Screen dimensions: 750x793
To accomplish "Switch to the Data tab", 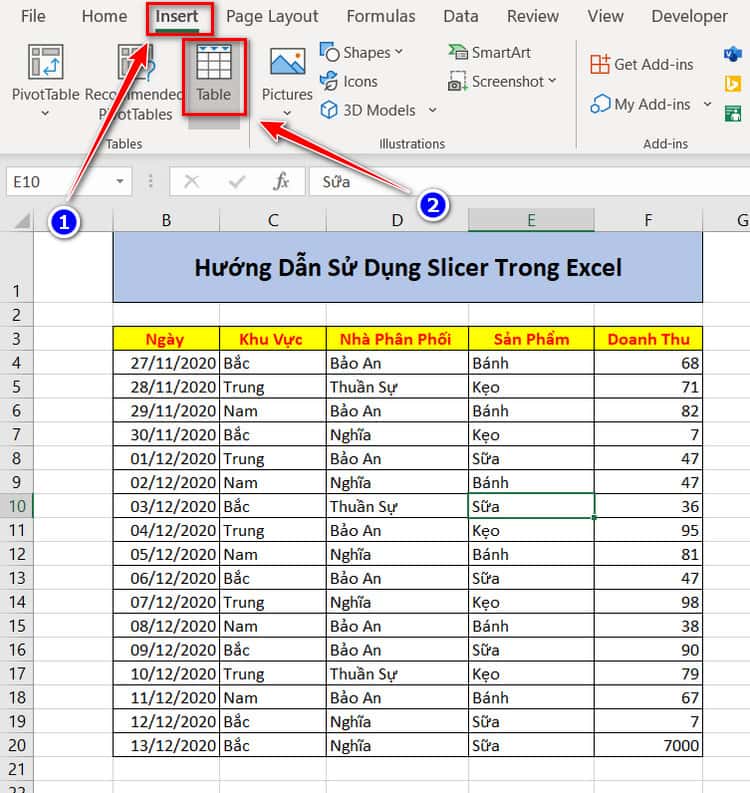I will coord(461,16).
